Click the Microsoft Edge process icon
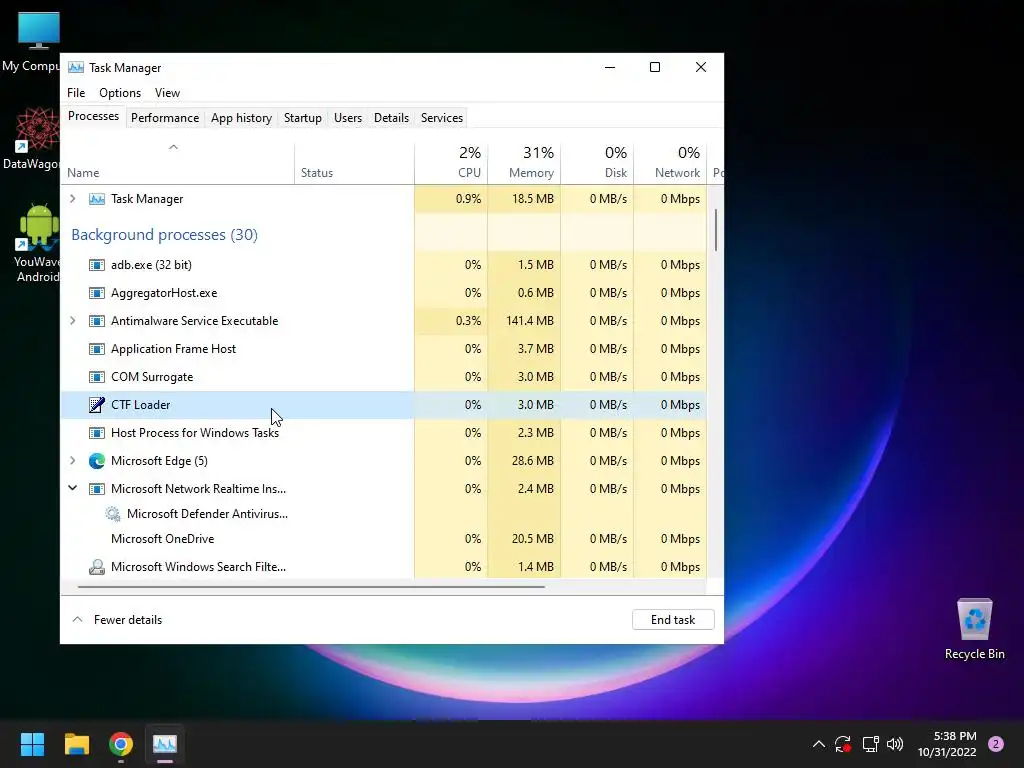The height and width of the screenshot is (768, 1024). [97, 461]
